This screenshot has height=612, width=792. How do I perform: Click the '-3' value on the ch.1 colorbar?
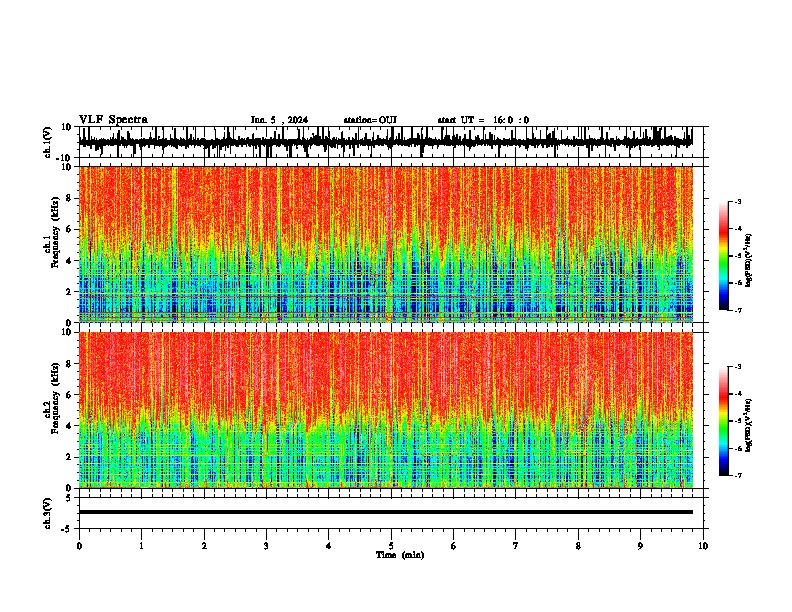point(737,202)
